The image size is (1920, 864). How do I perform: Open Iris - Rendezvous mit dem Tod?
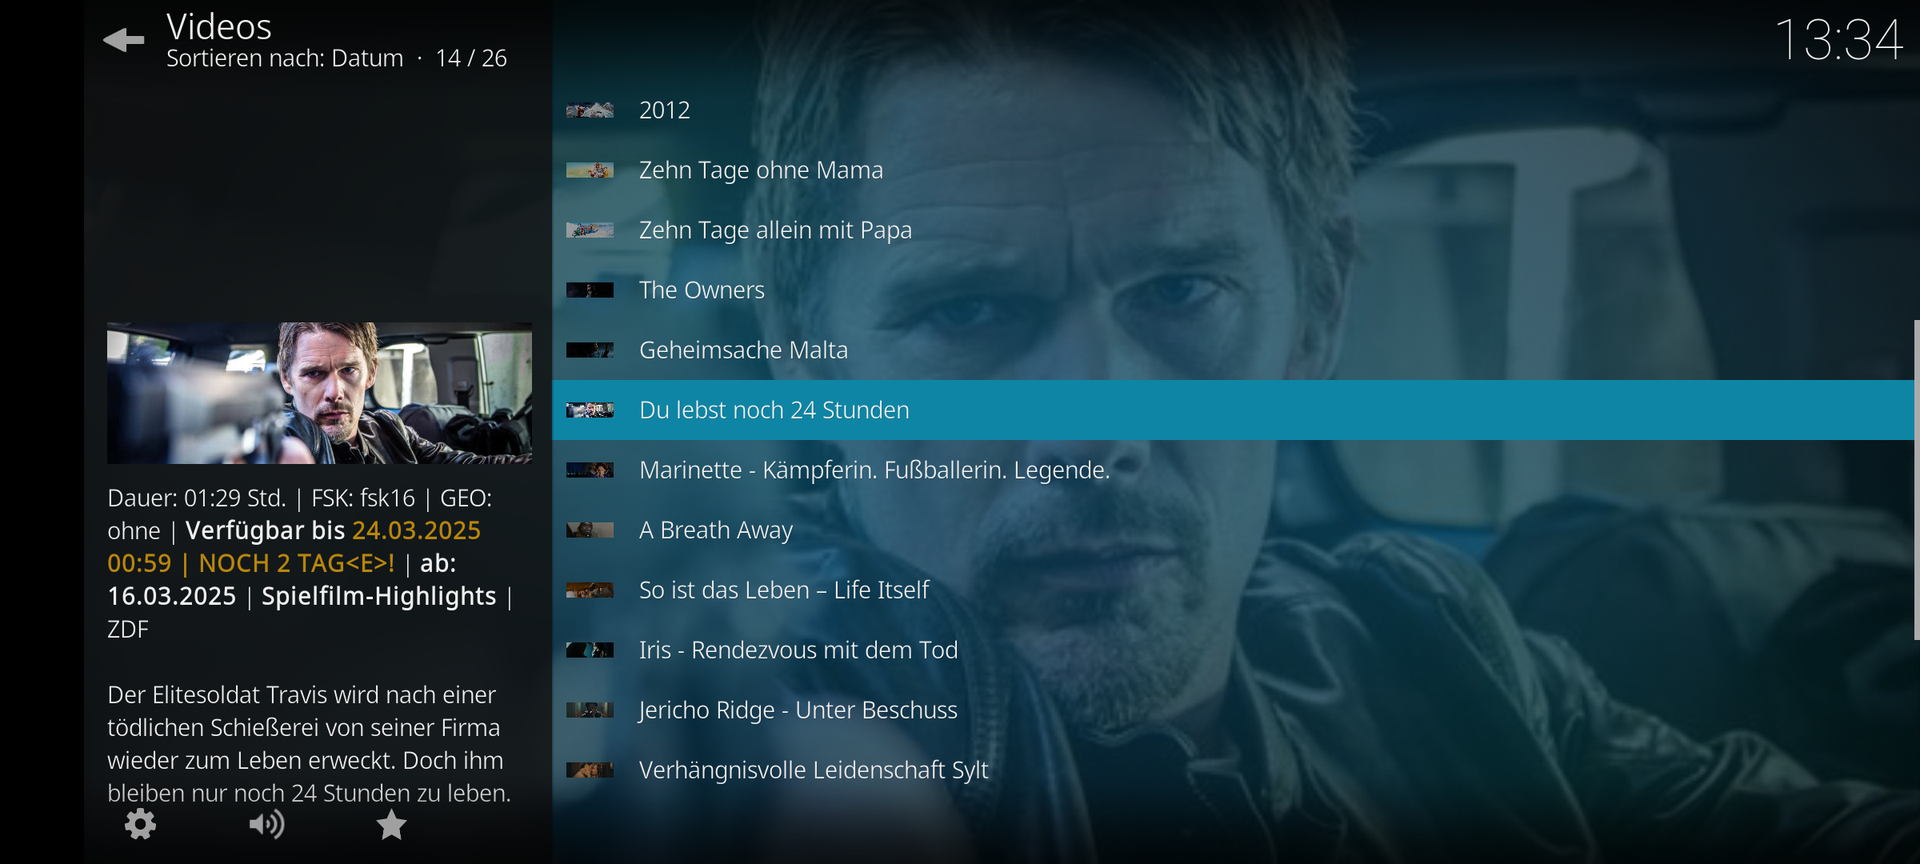click(x=1232, y=650)
